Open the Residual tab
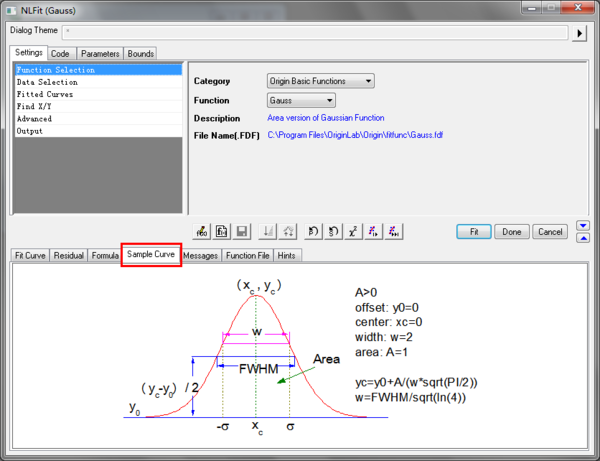The height and width of the screenshot is (461, 600). pos(68,255)
